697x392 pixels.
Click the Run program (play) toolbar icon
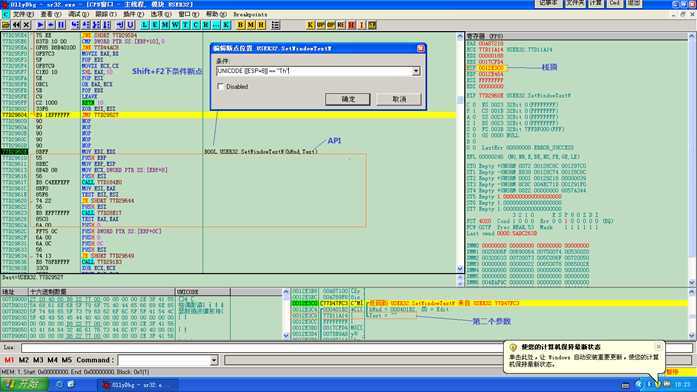[x=40, y=25]
